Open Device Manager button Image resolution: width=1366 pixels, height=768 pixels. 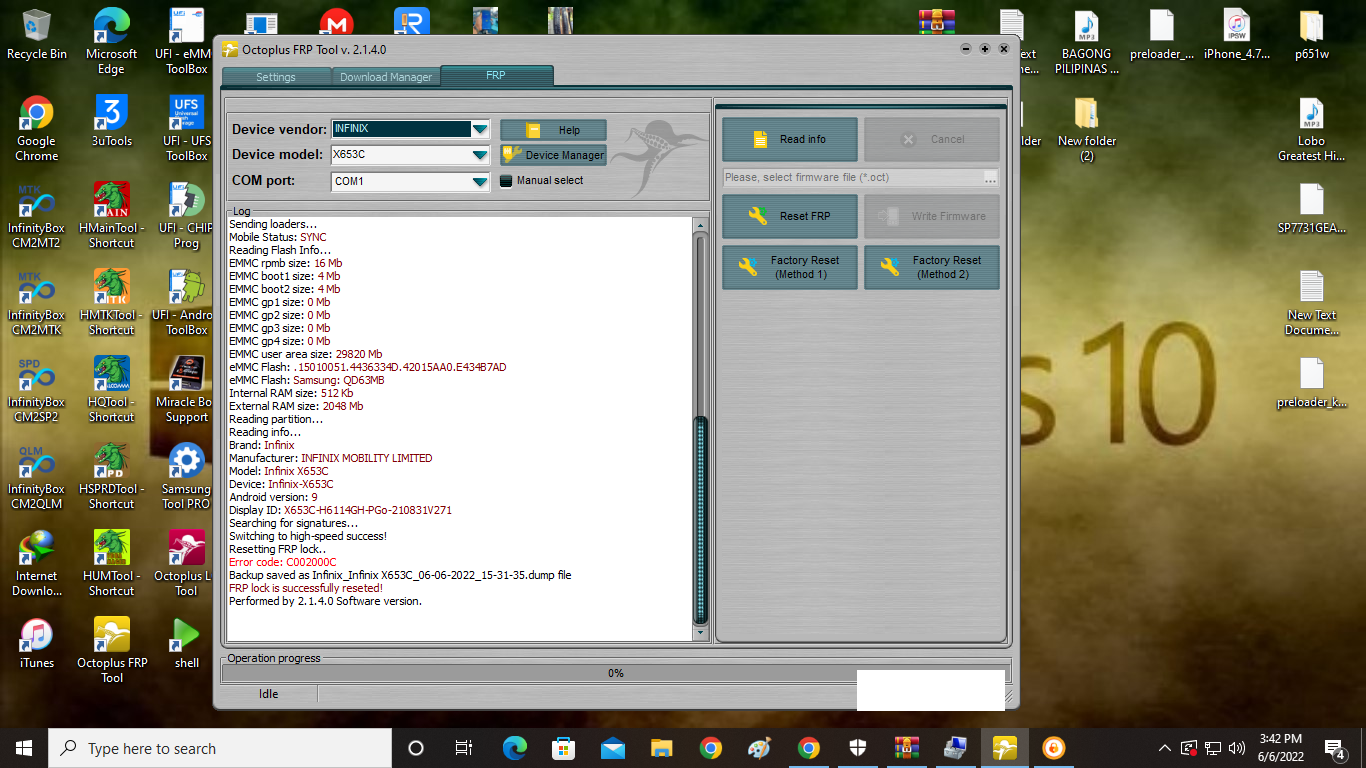[553, 155]
